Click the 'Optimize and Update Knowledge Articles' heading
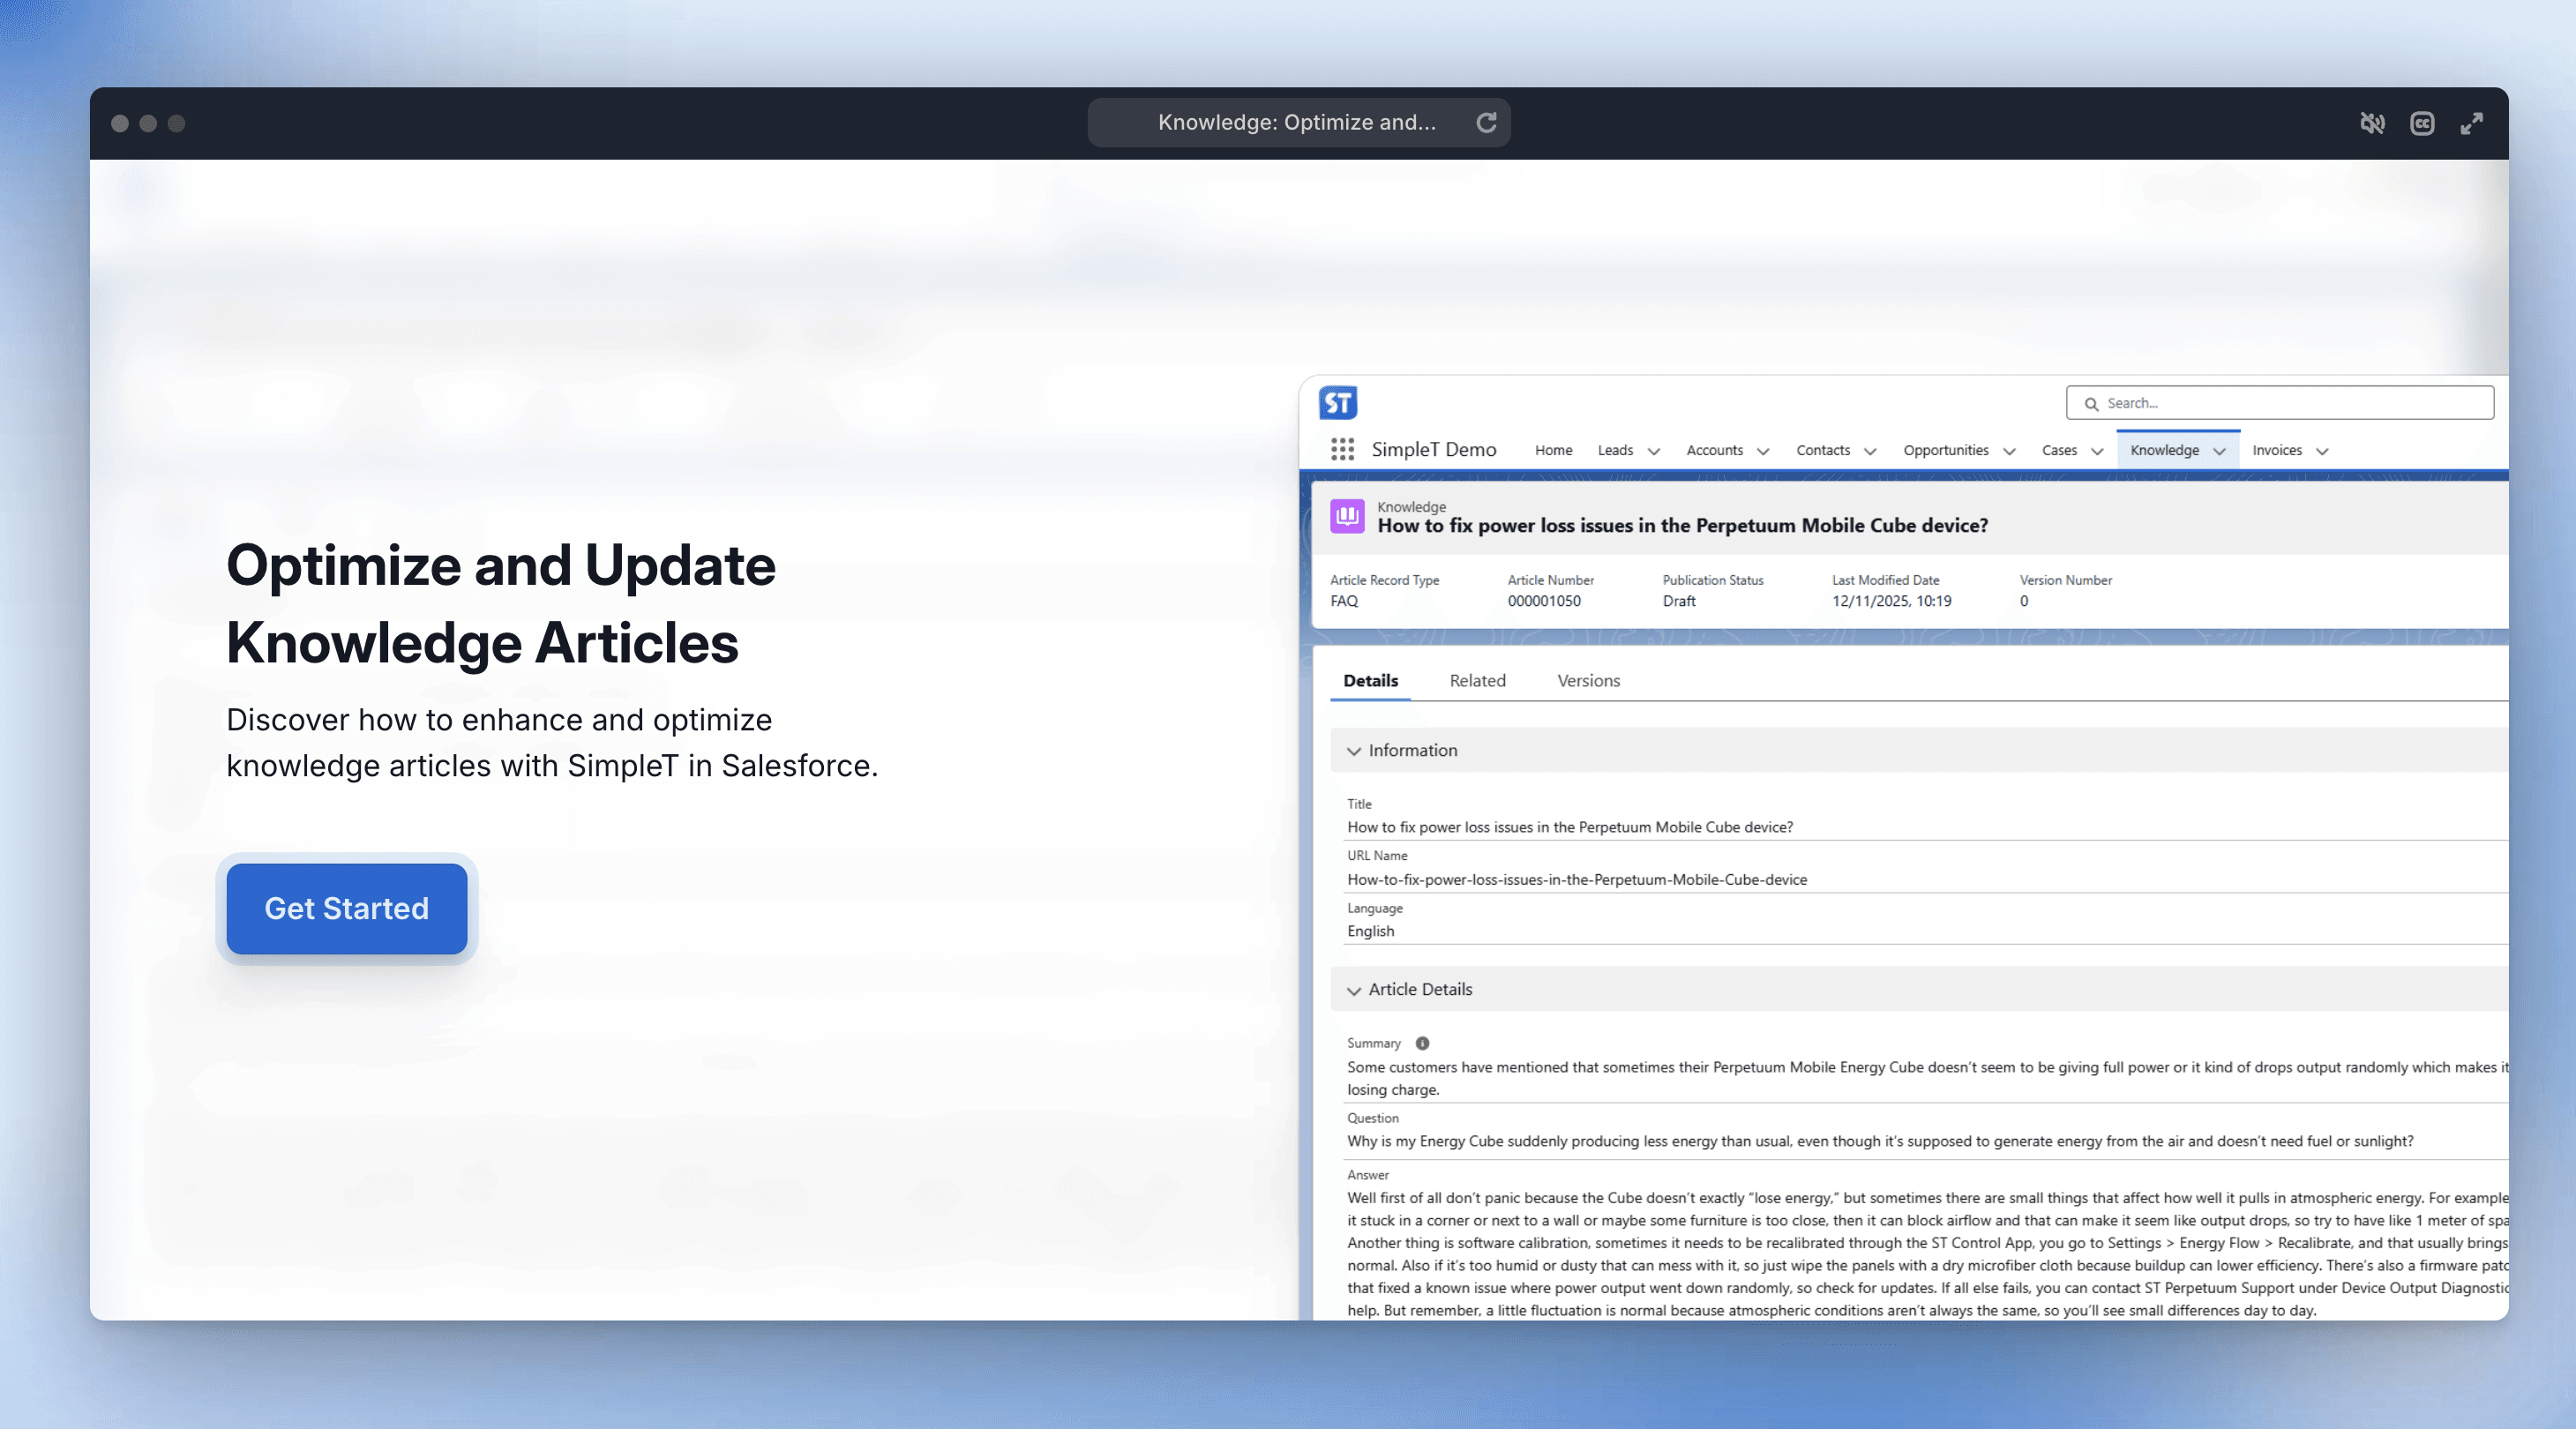The height and width of the screenshot is (1429, 2576). pos(501,603)
